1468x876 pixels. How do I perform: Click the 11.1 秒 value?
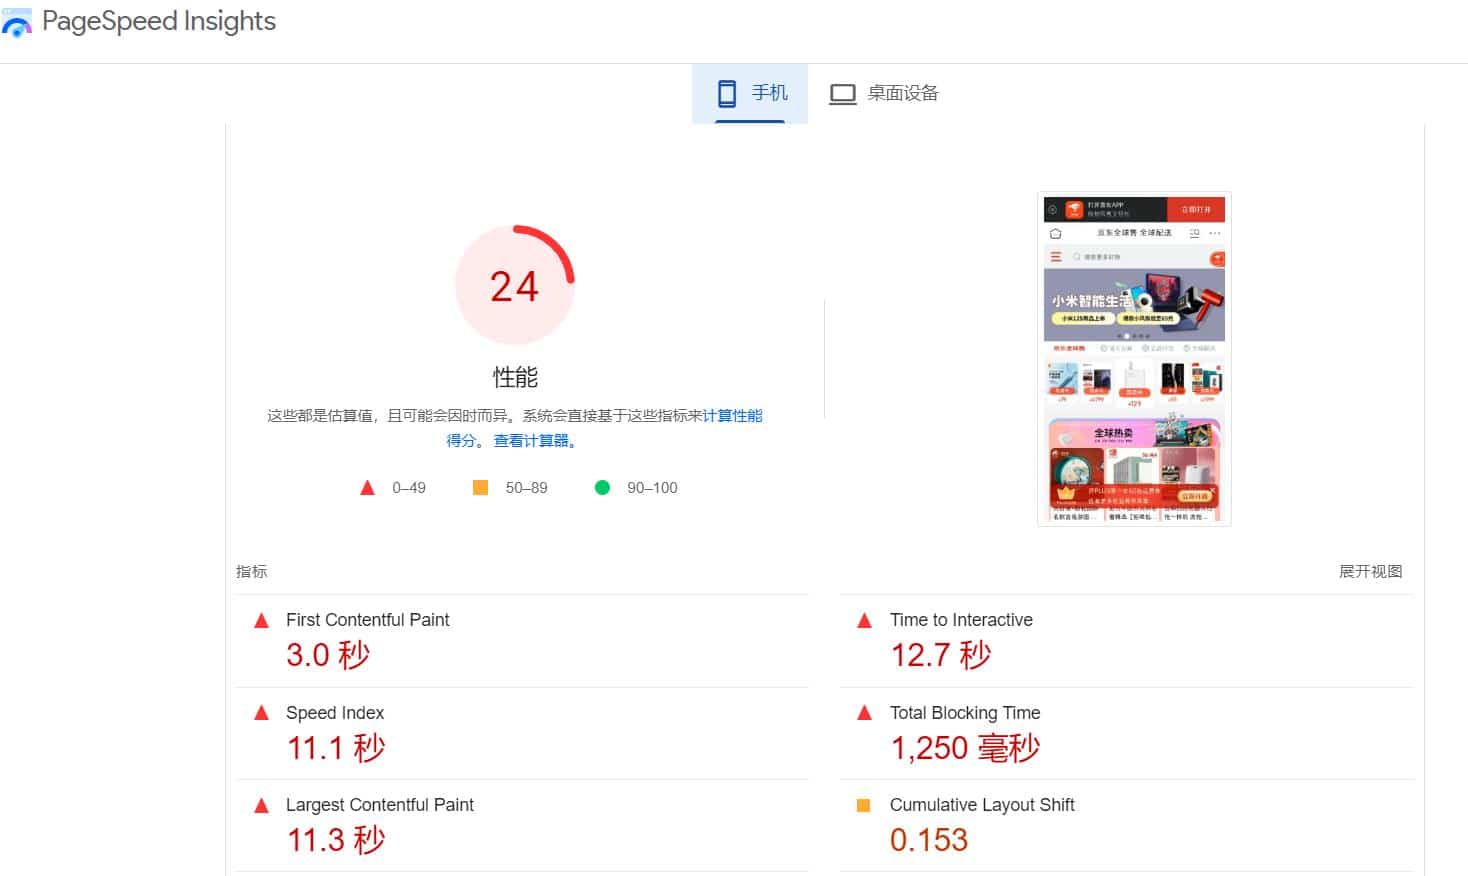pyautogui.click(x=336, y=748)
